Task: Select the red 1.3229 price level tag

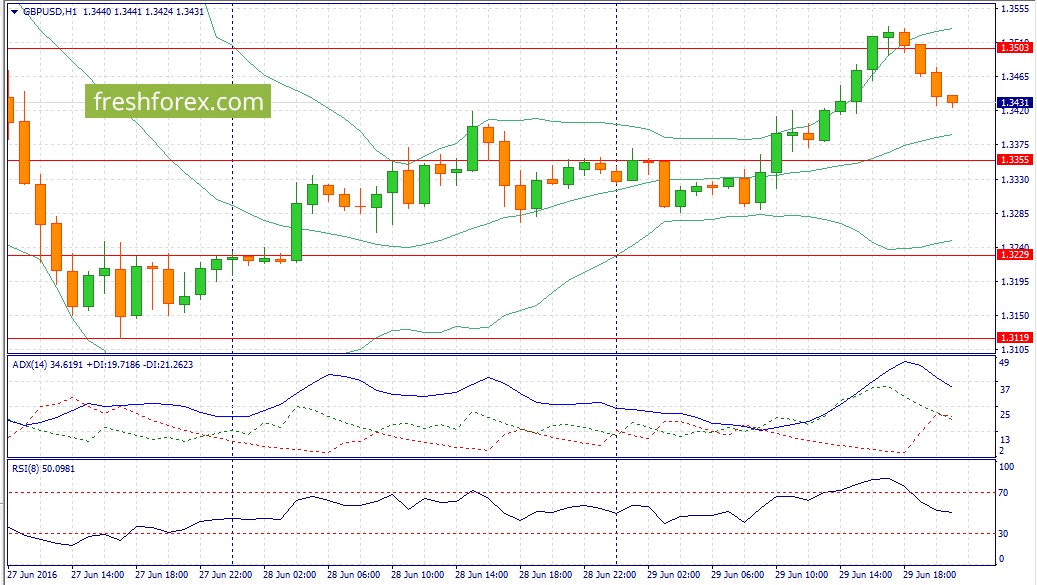Action: [x=1014, y=255]
